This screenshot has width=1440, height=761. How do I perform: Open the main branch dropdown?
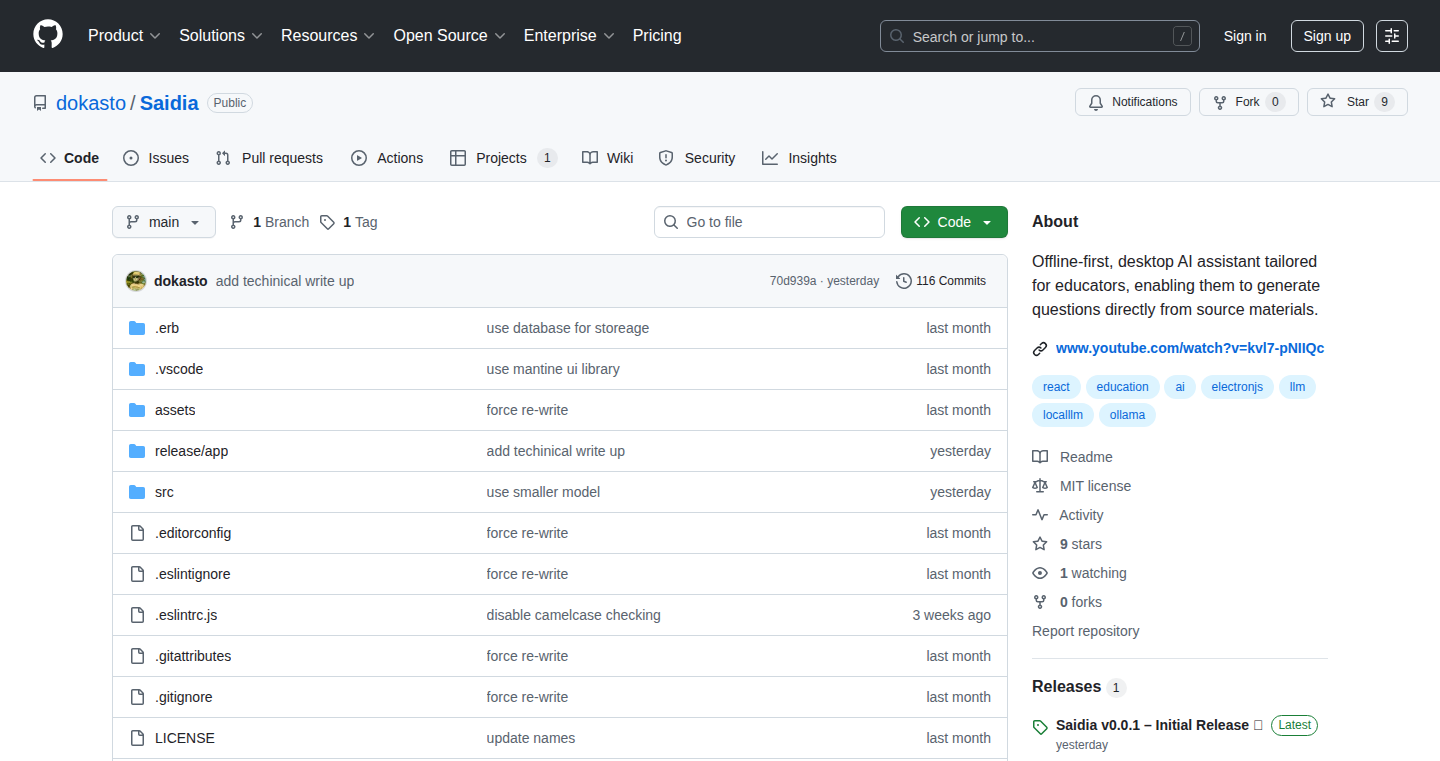point(164,222)
